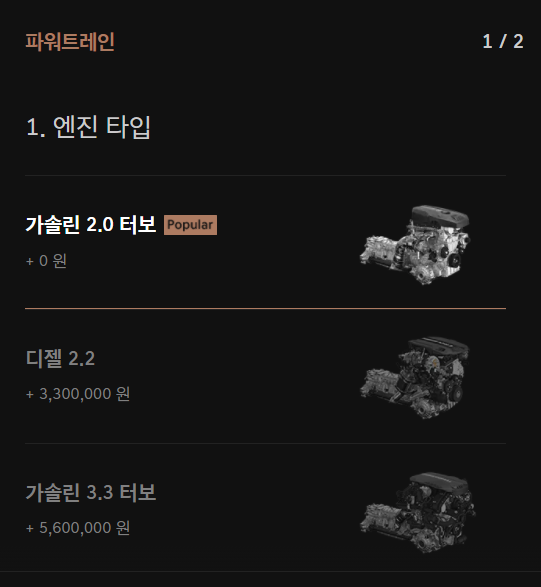Viewport: 541px width, 587px height.
Task: Click the number 2 in the page counter
Action: [518, 41]
